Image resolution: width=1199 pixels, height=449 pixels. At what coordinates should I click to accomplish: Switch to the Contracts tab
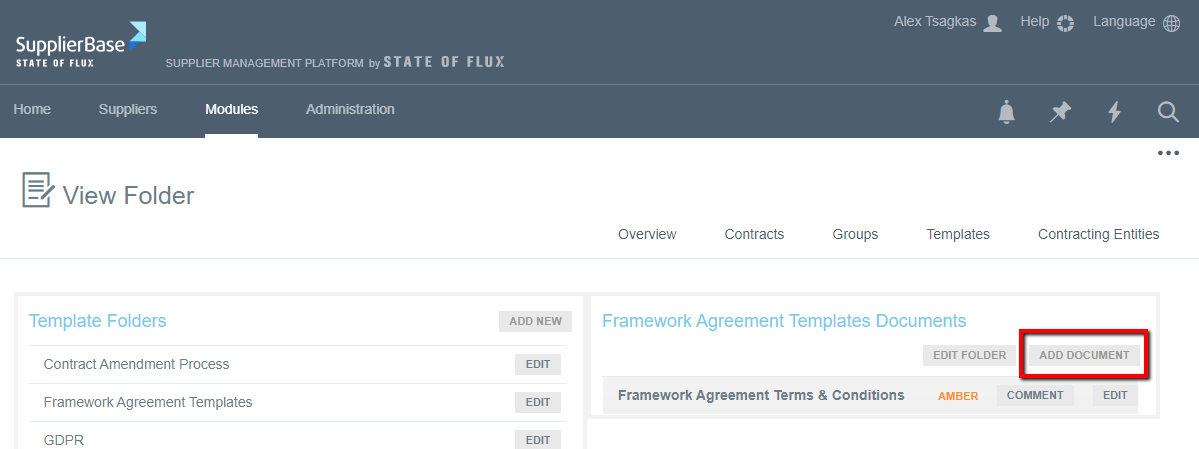tap(754, 234)
